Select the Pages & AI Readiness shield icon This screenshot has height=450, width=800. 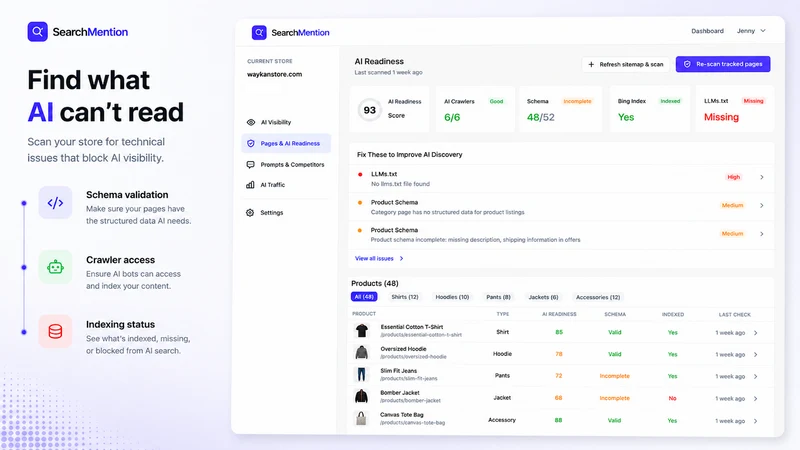click(251, 143)
